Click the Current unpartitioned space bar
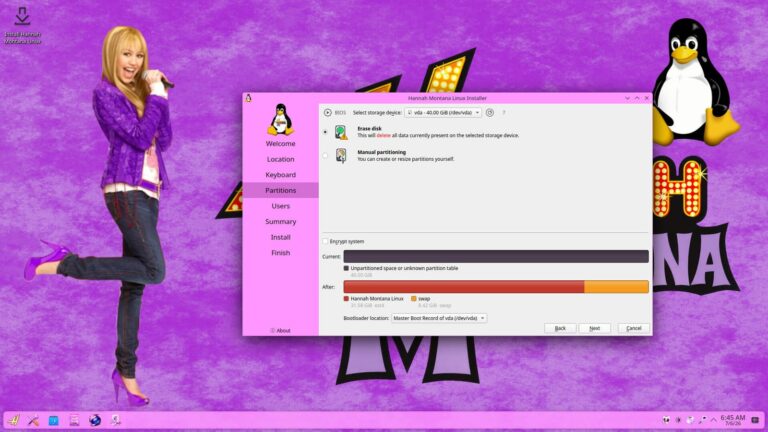This screenshot has width=768, height=432. [496, 256]
